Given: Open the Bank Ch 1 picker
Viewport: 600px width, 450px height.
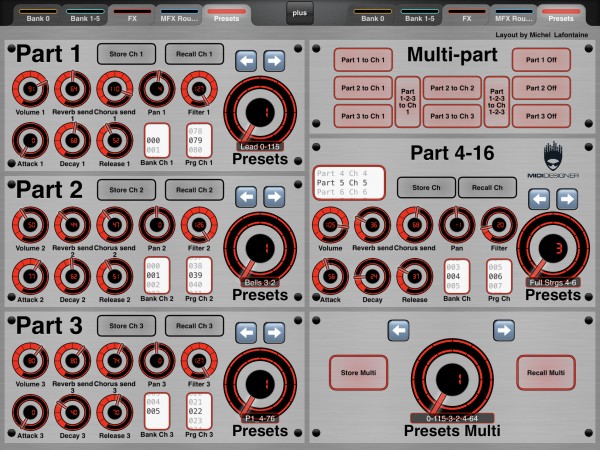Looking at the screenshot, I should 157,140.
